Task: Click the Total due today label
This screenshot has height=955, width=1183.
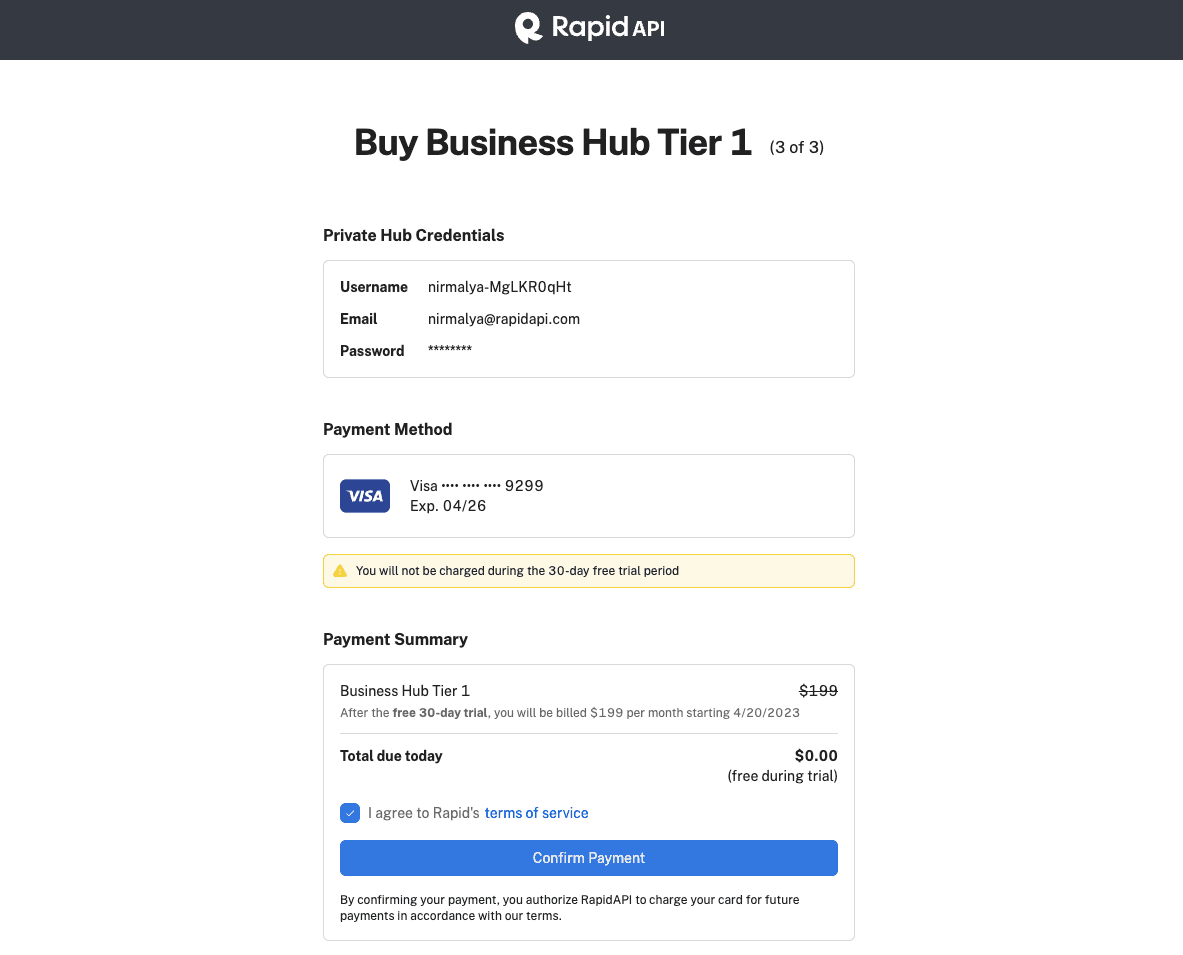Action: 391,756
